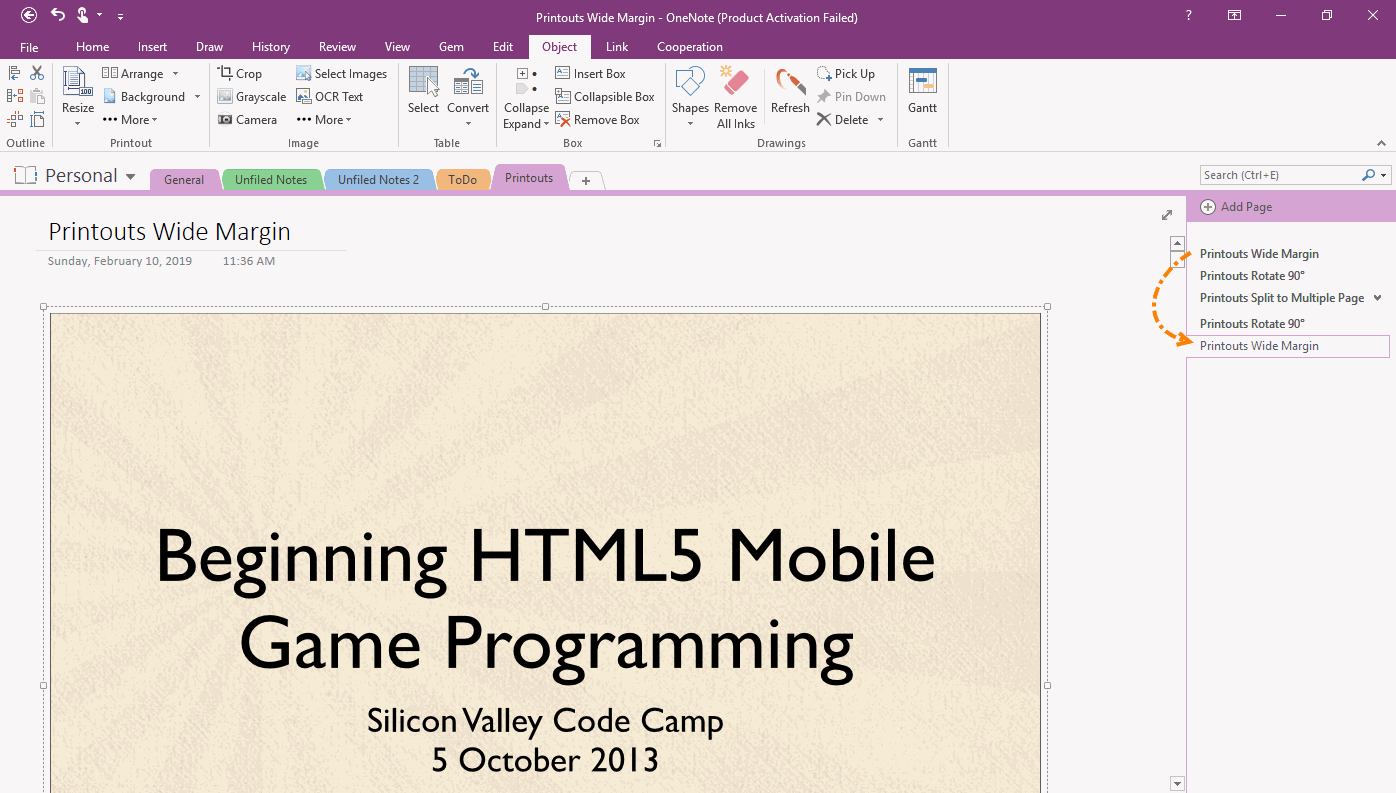
Task: Click the Camera tool
Action: click(x=247, y=120)
